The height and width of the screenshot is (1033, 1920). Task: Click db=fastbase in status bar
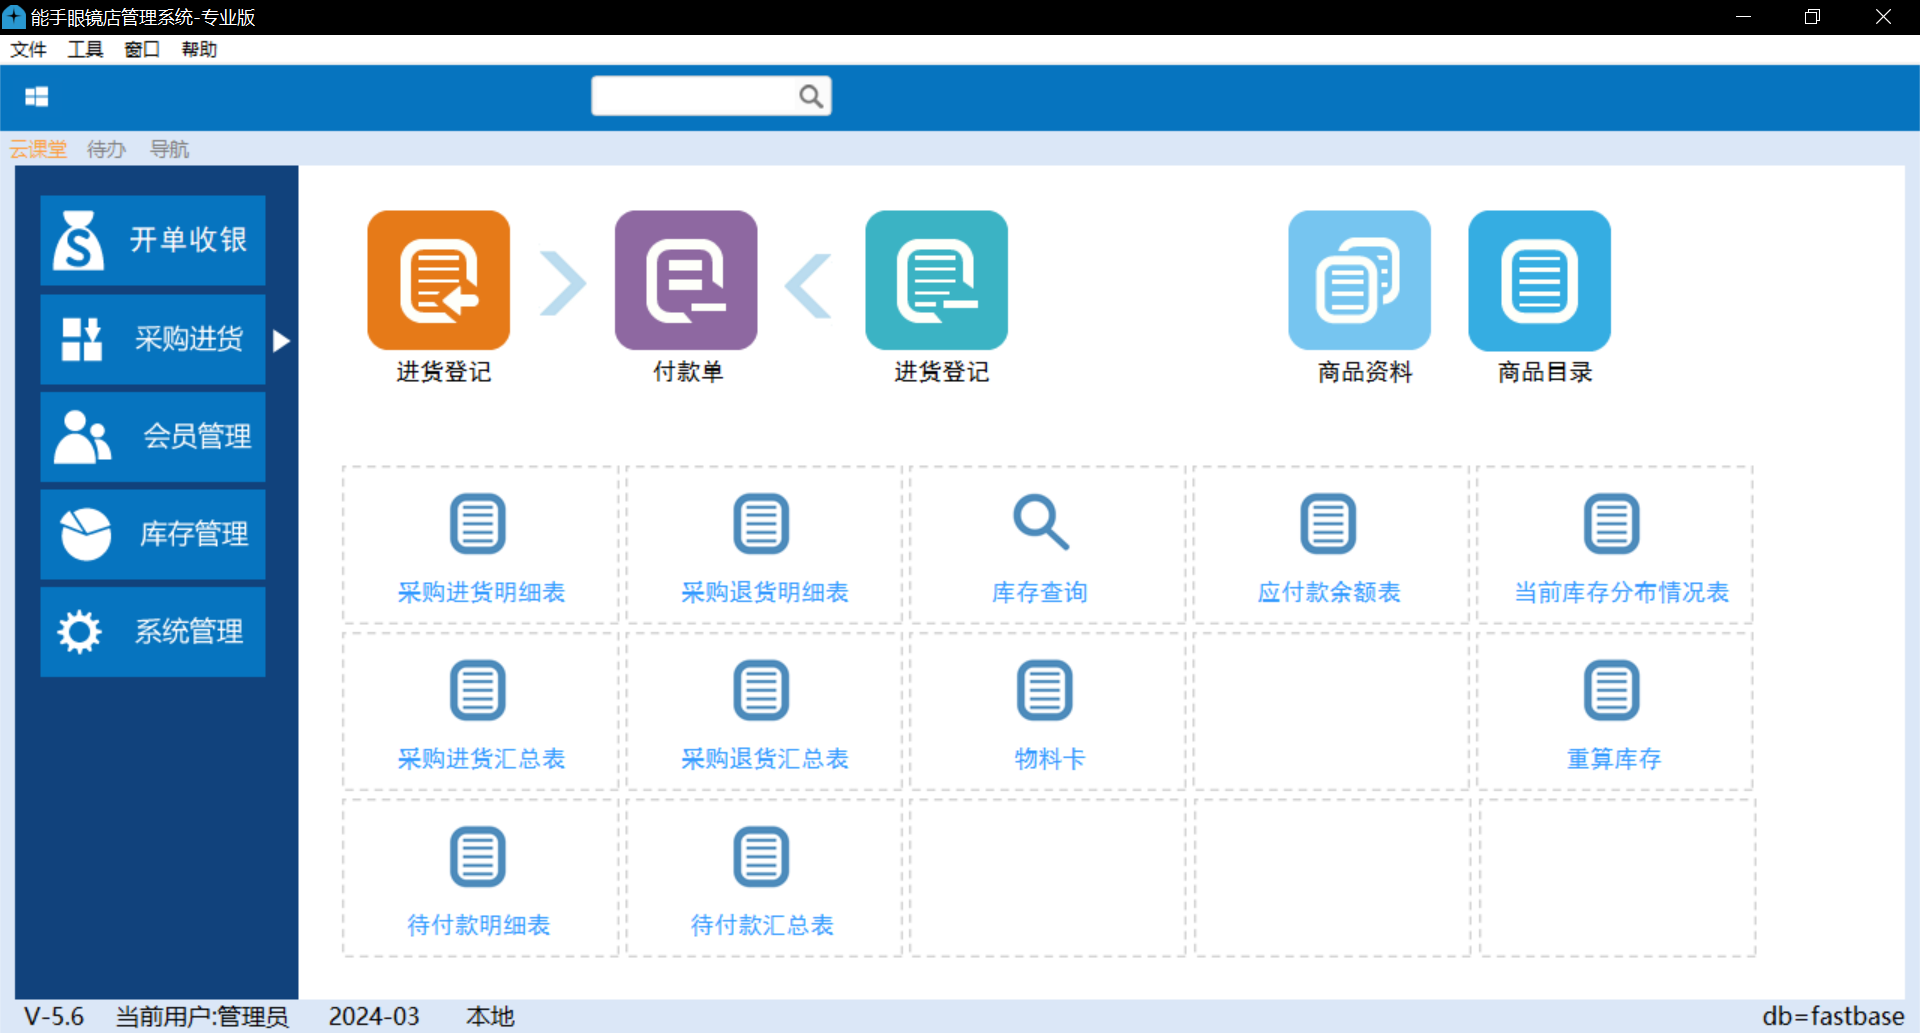(x=1833, y=1016)
